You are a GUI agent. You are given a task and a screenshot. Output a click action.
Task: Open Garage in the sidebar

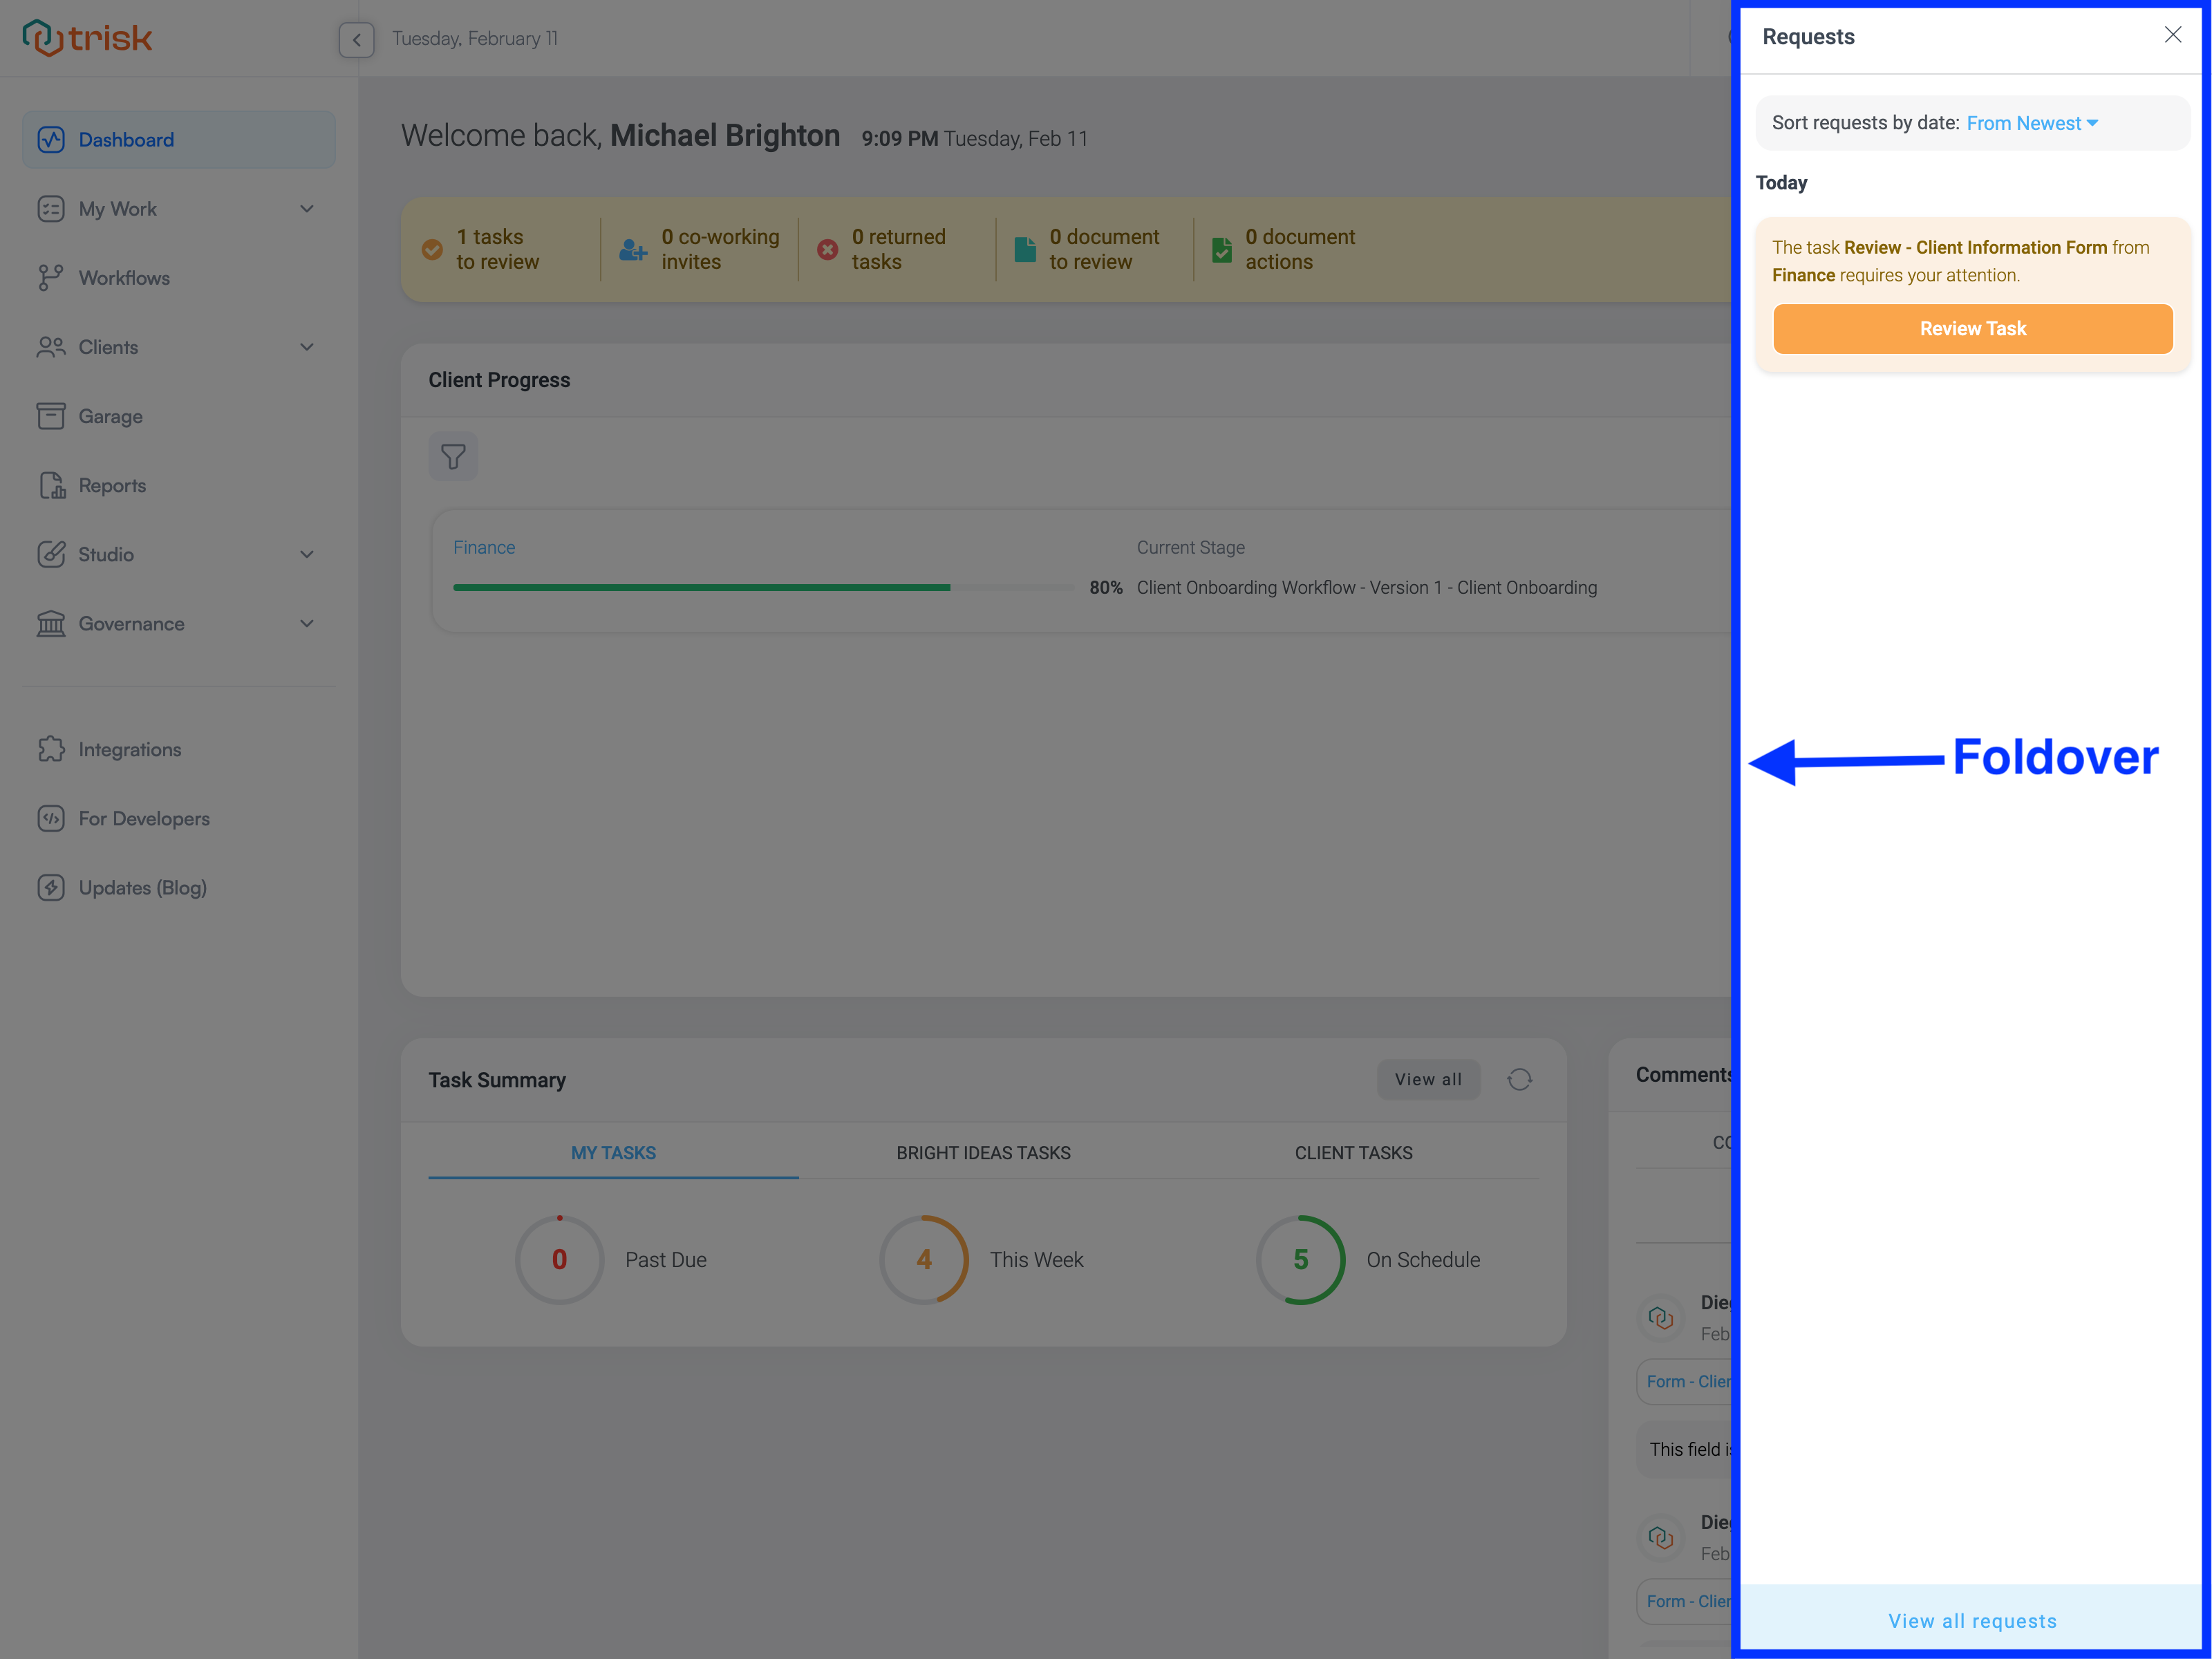(179, 416)
